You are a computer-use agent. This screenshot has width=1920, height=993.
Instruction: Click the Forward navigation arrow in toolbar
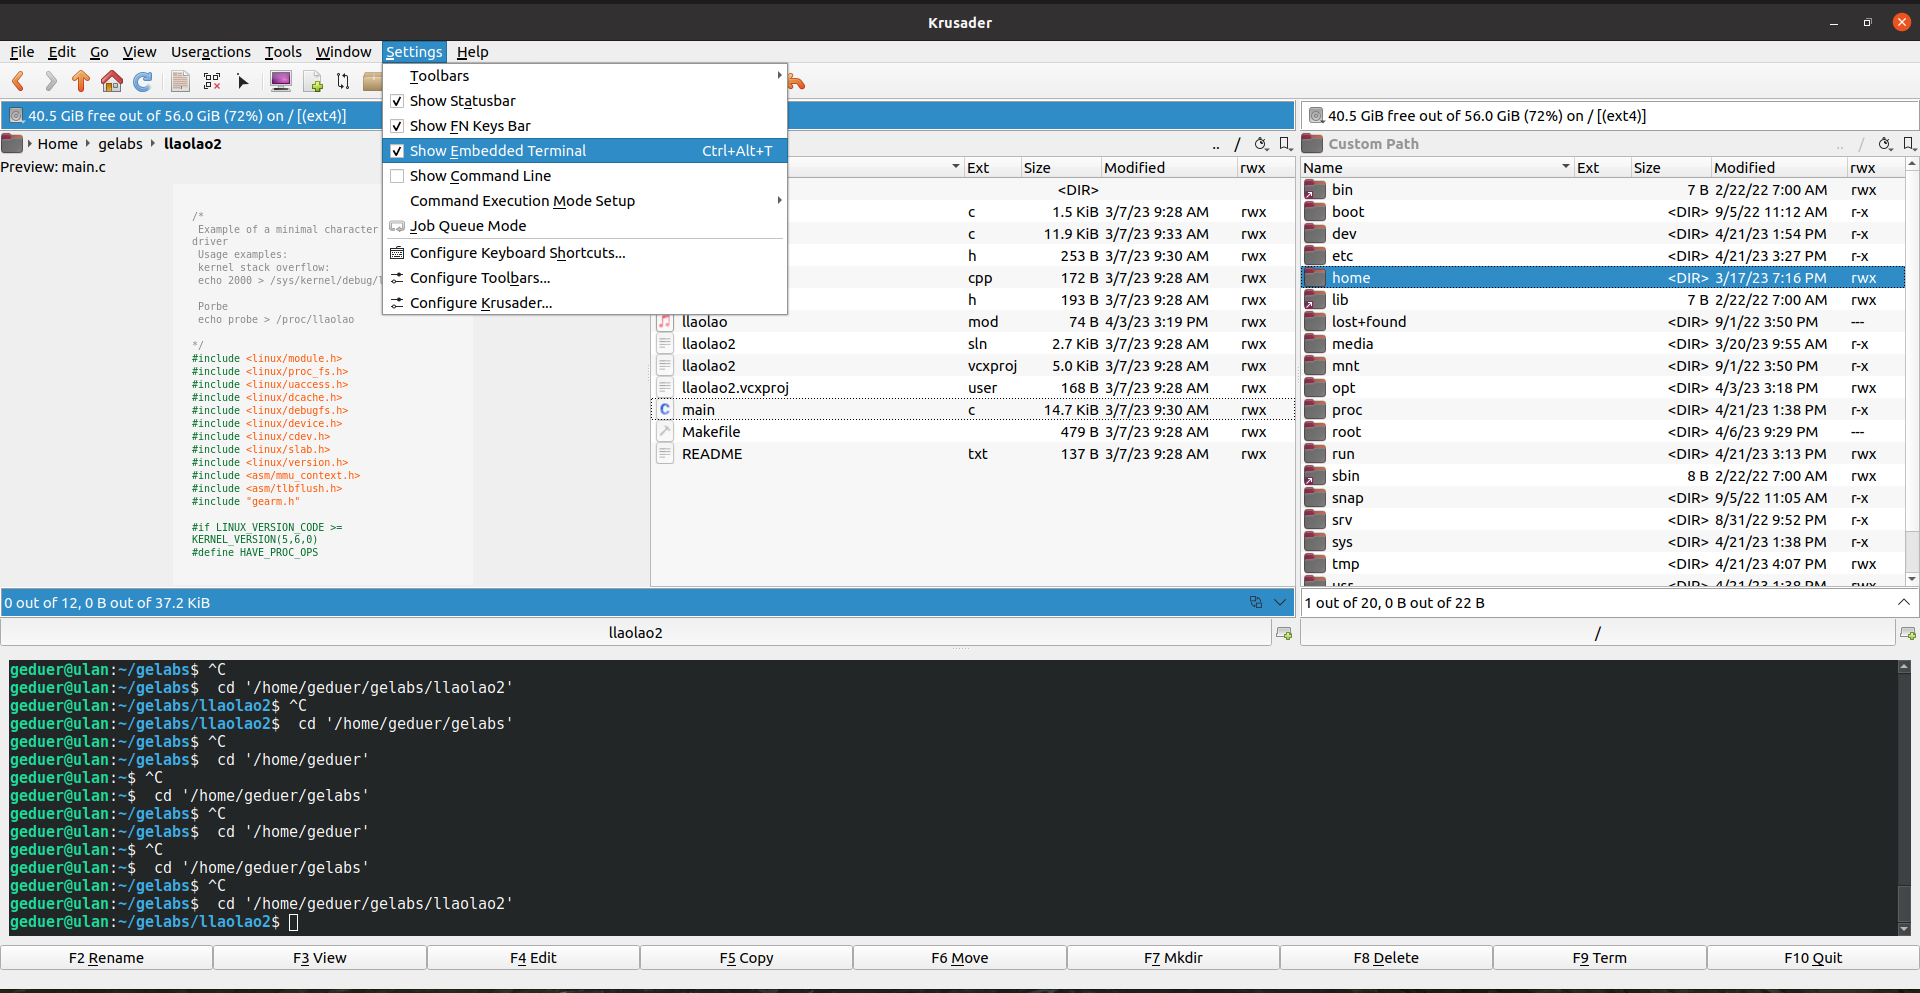tap(50, 81)
